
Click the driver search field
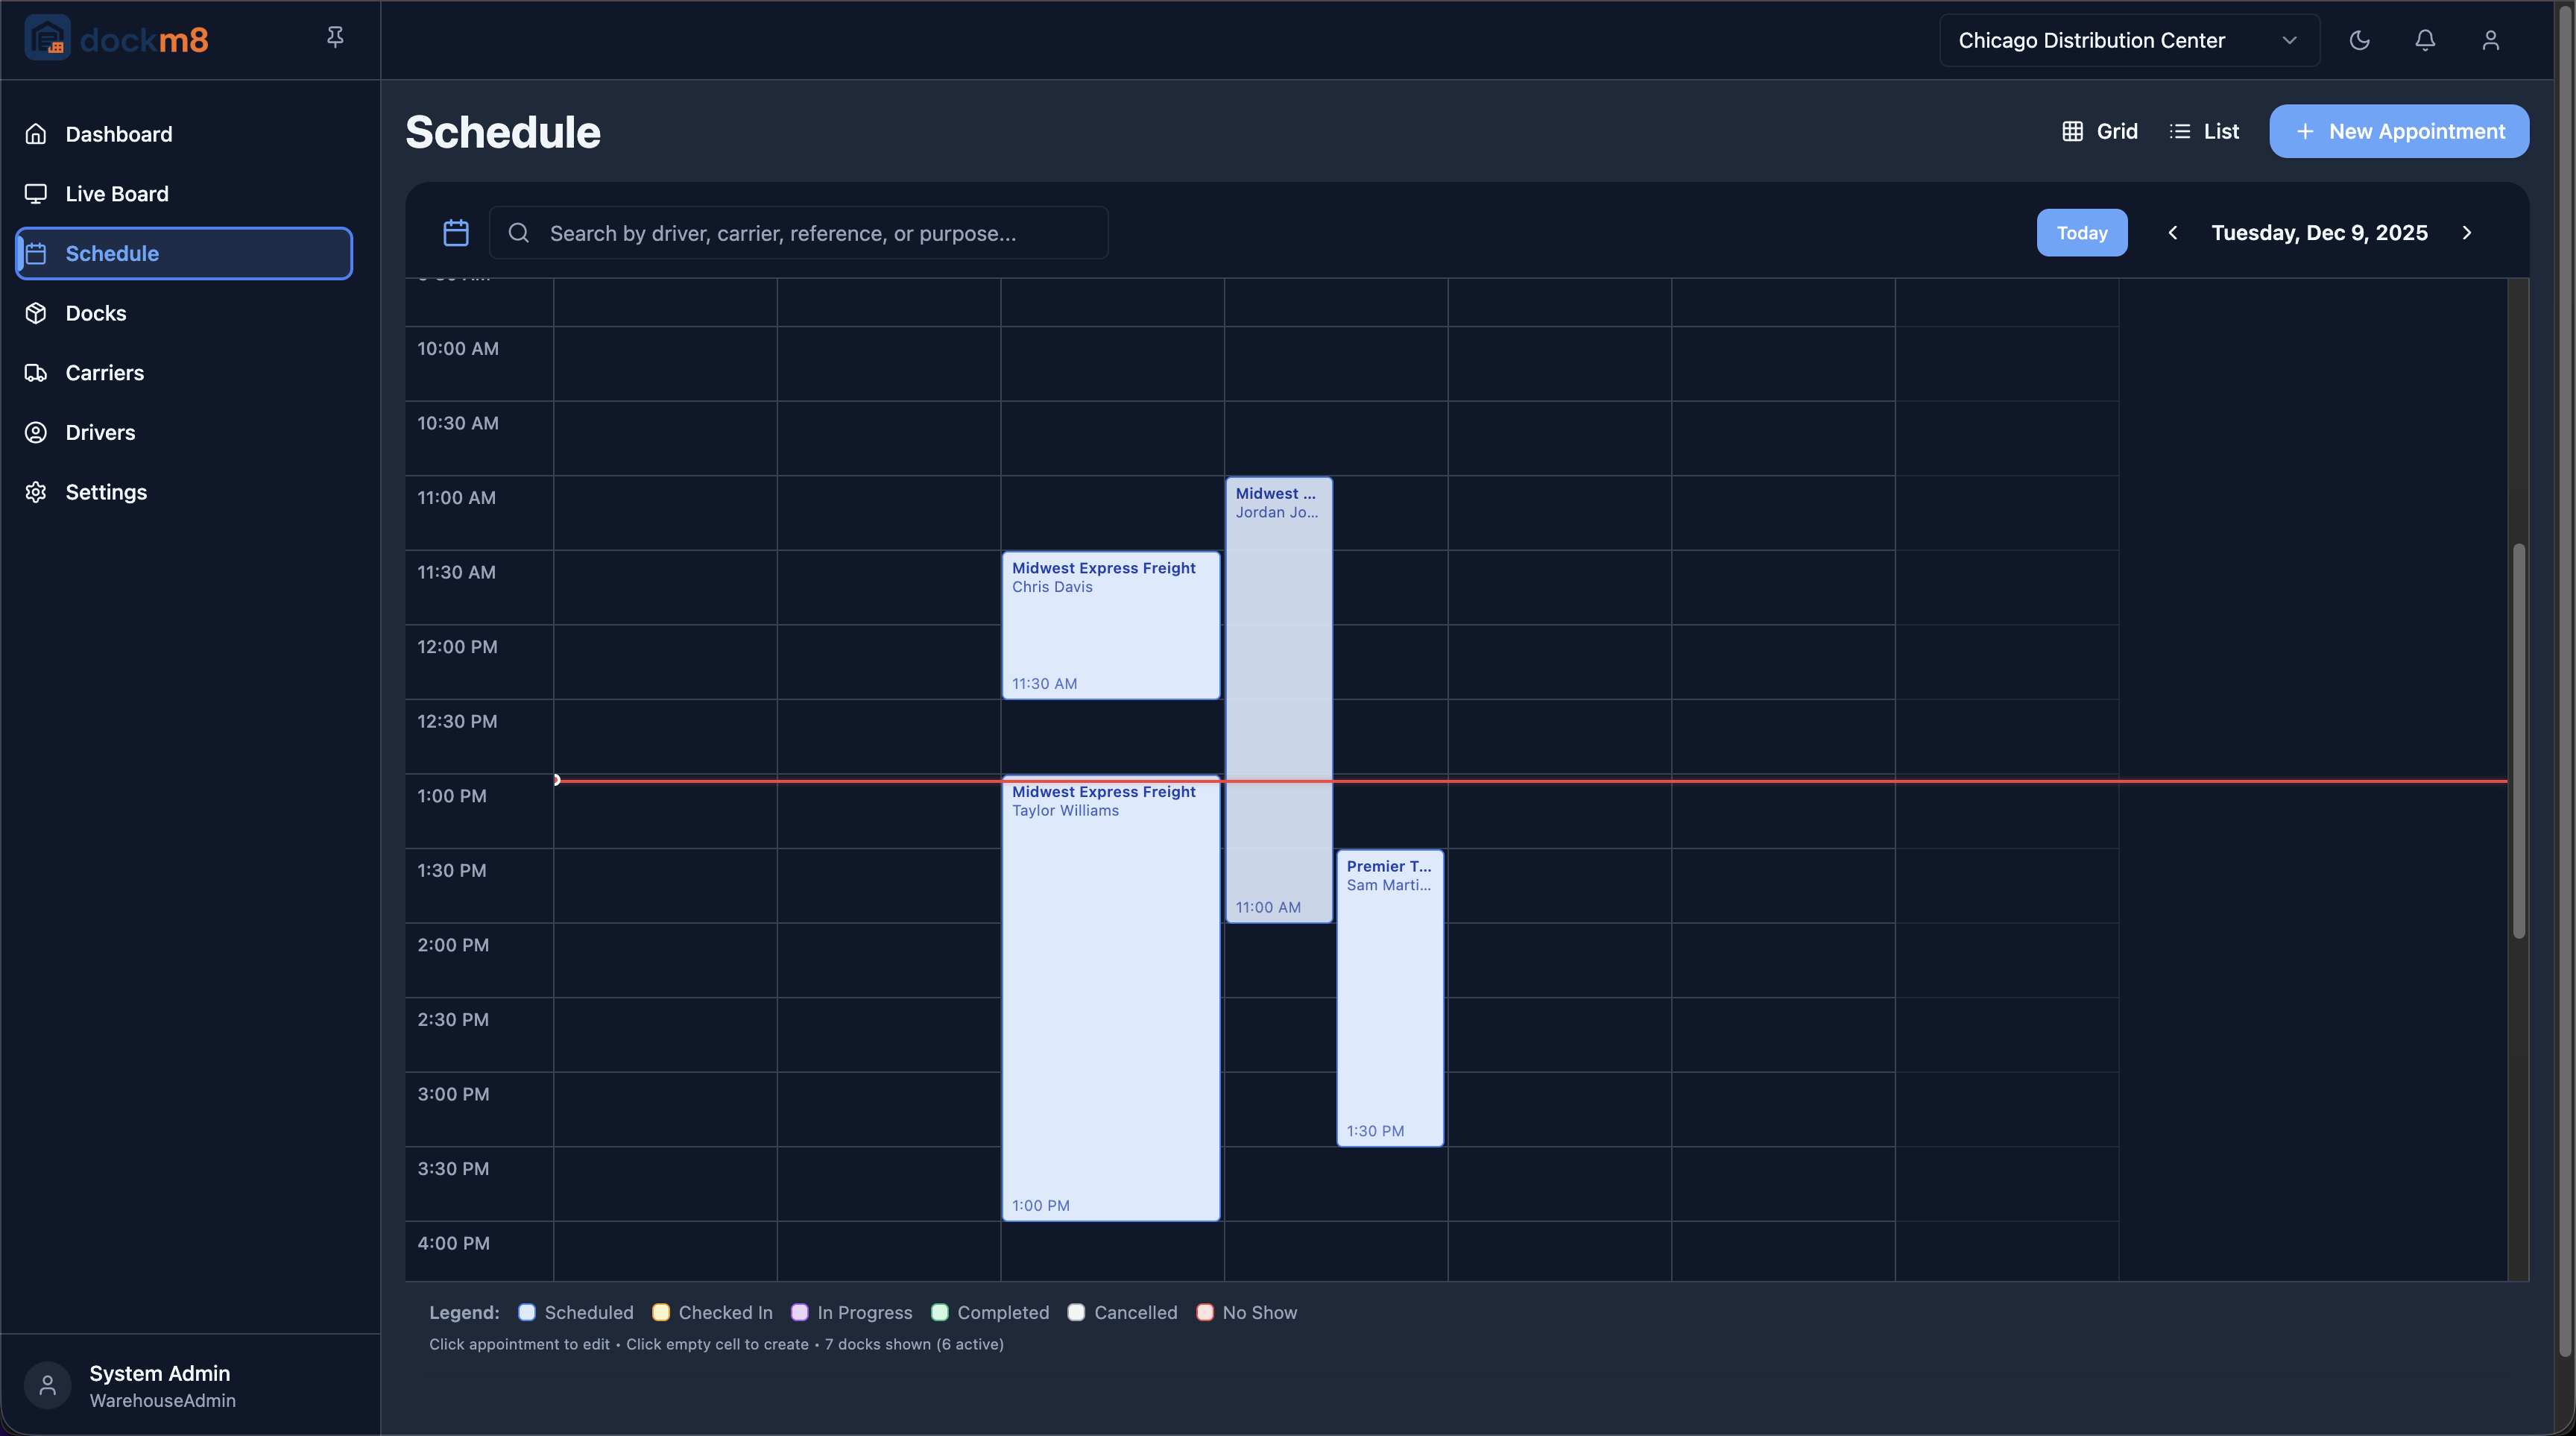[x=799, y=232]
